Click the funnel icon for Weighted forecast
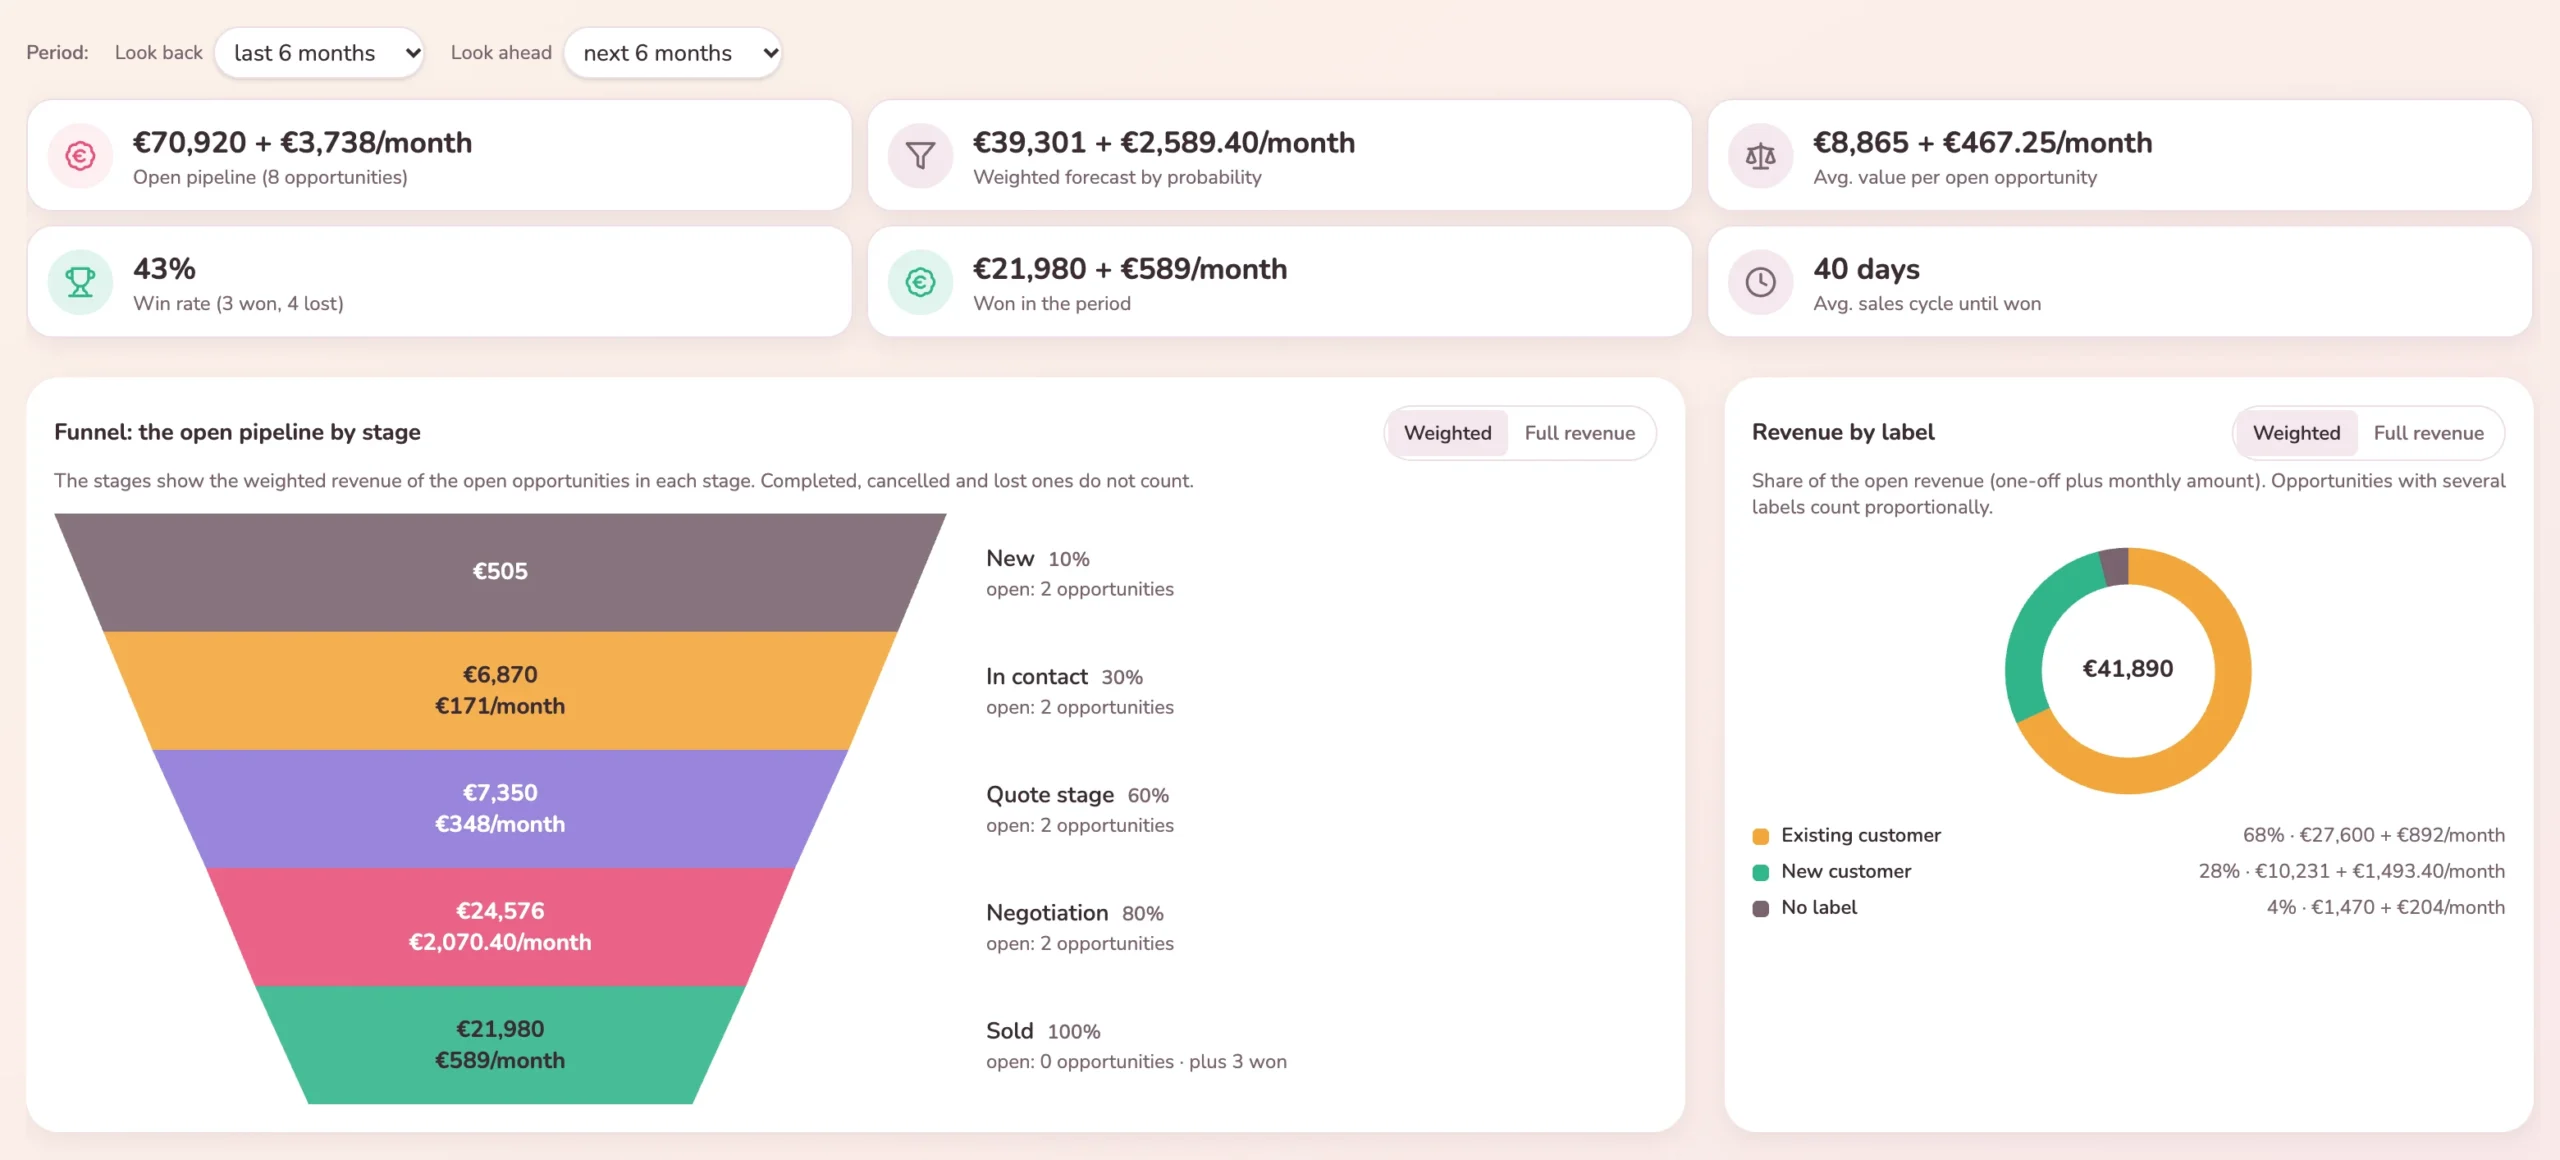The width and height of the screenshot is (2560, 1160). coord(920,156)
